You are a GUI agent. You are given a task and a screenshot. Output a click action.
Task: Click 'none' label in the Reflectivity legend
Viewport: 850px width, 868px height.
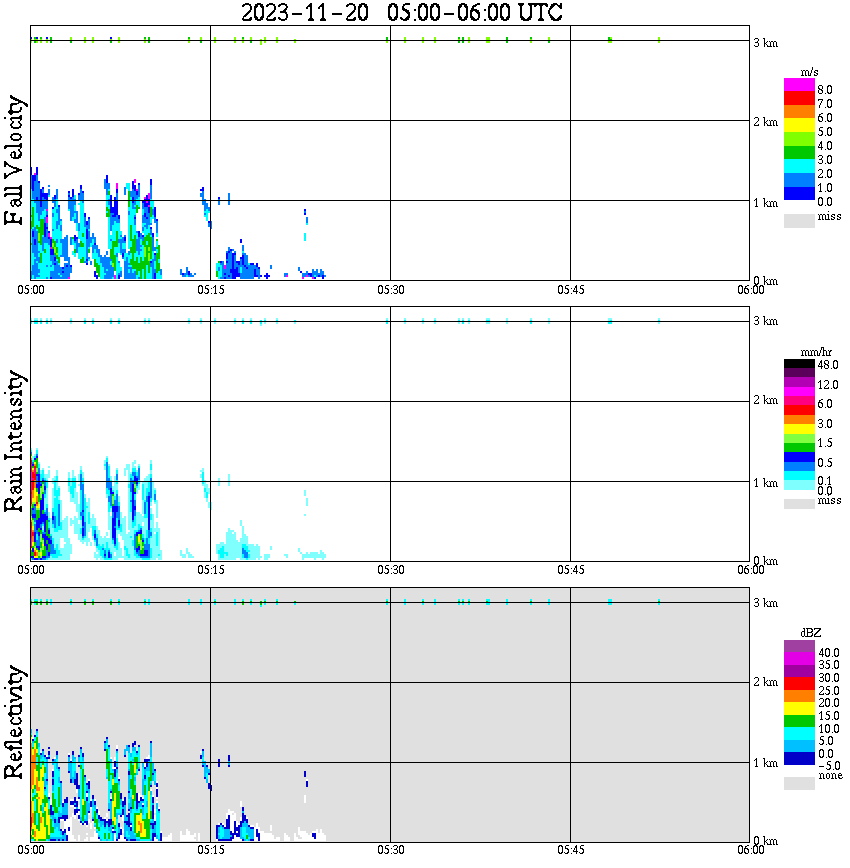830,776
